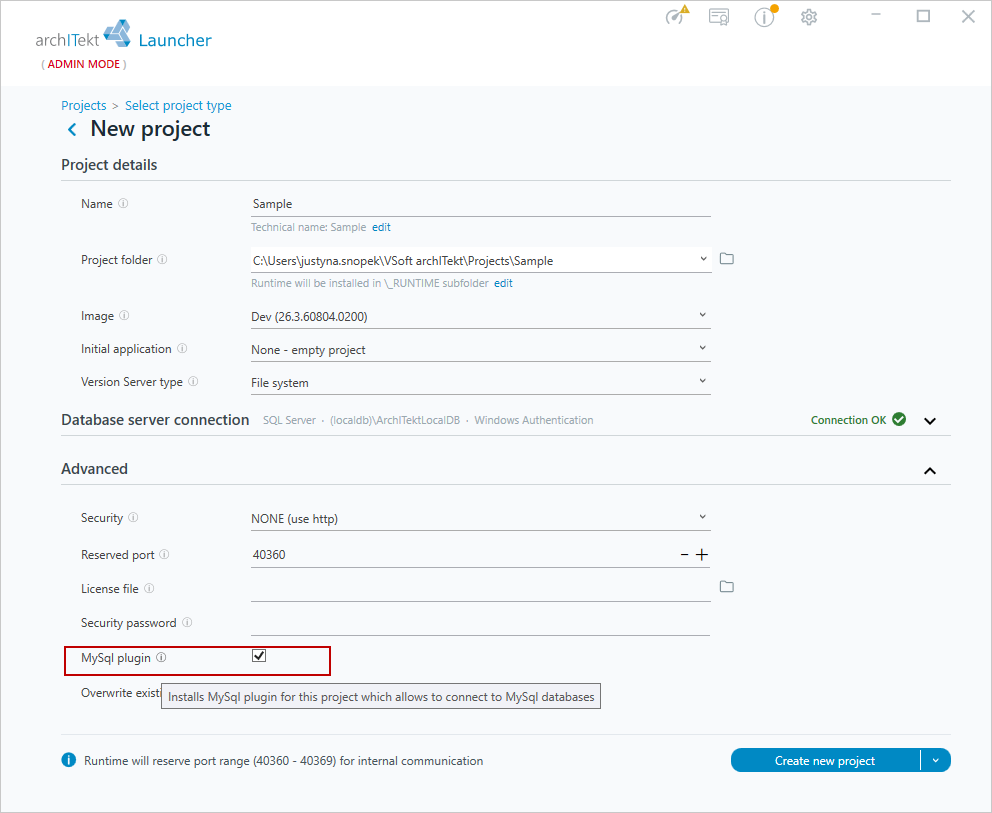Go to Select project type breadcrumb
This screenshot has width=992, height=813.
coord(178,106)
